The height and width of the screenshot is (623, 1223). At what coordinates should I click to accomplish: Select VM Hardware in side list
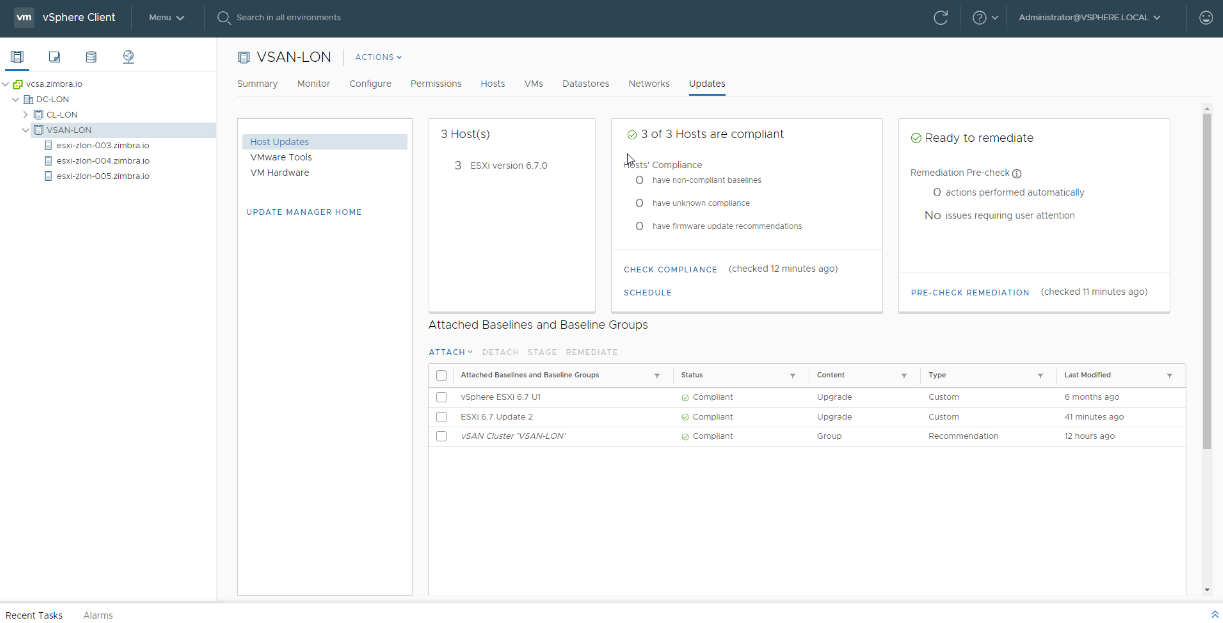click(x=280, y=173)
